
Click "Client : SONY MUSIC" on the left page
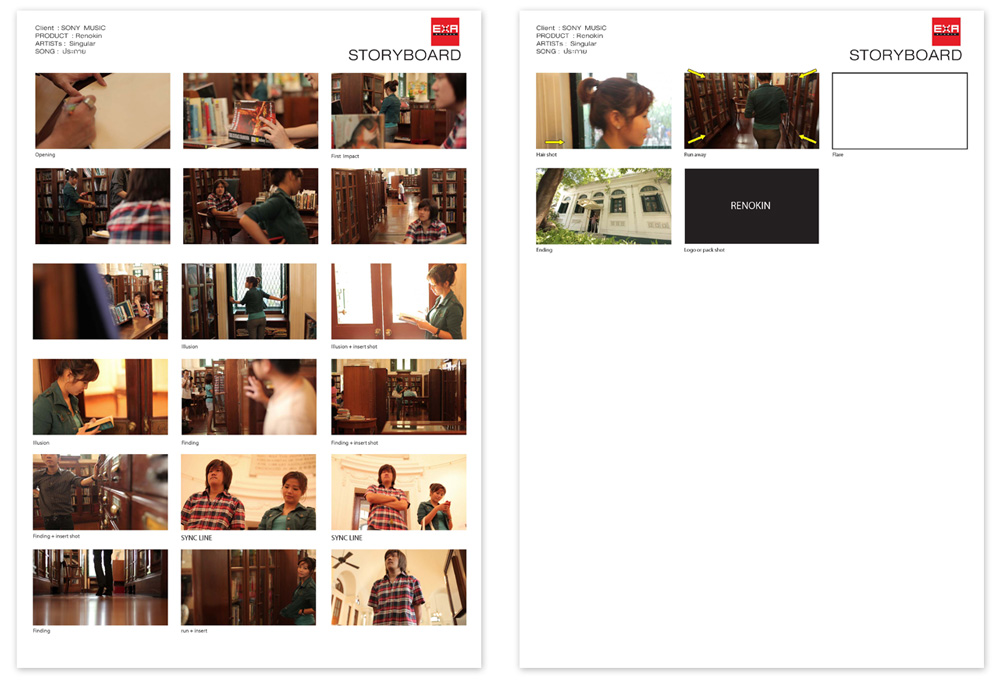click(x=70, y=28)
